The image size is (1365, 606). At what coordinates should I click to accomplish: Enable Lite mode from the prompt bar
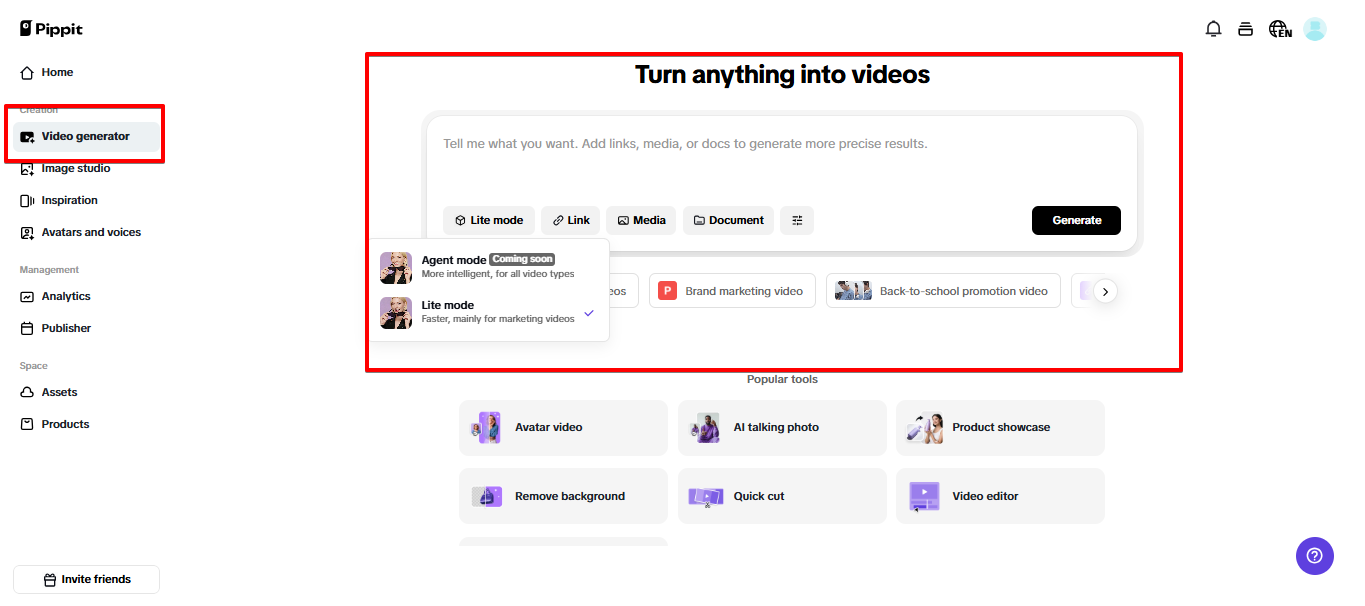click(x=488, y=220)
